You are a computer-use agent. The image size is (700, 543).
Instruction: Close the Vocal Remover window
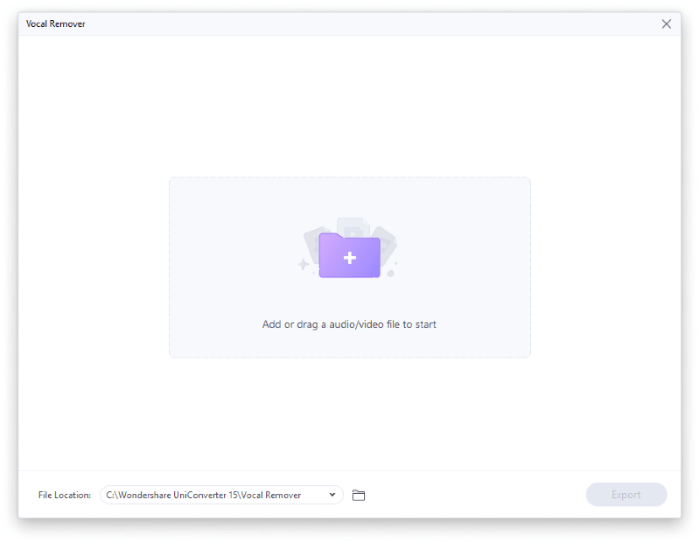point(666,24)
